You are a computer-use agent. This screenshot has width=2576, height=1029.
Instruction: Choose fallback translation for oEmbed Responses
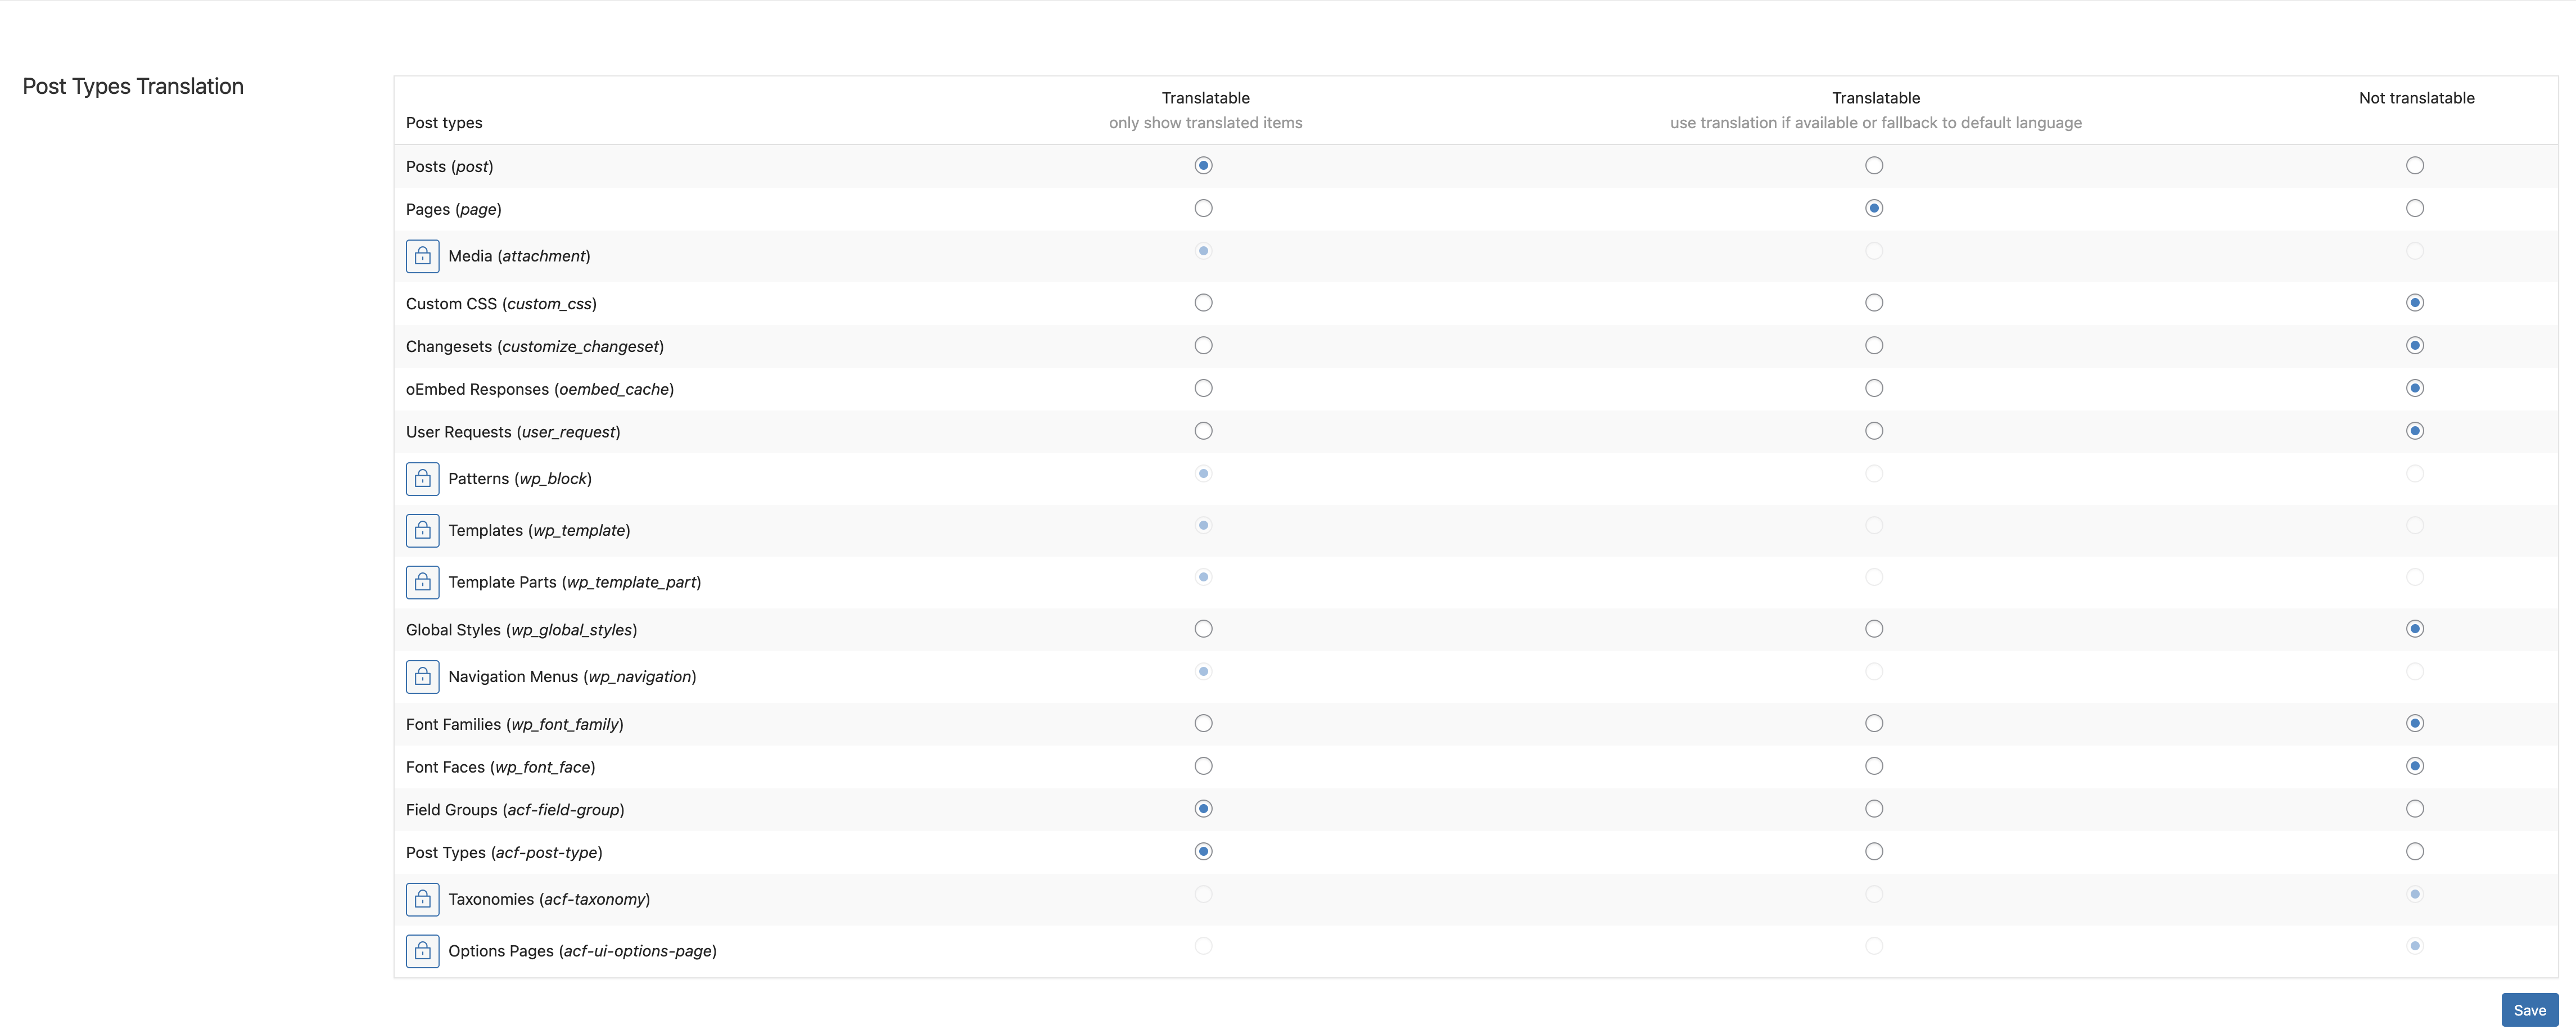(x=1873, y=389)
